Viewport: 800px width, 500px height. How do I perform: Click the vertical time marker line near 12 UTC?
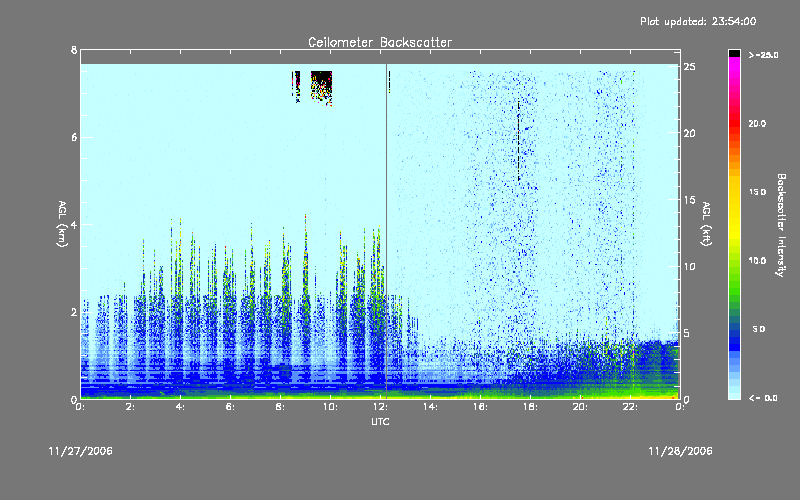pos(386,231)
